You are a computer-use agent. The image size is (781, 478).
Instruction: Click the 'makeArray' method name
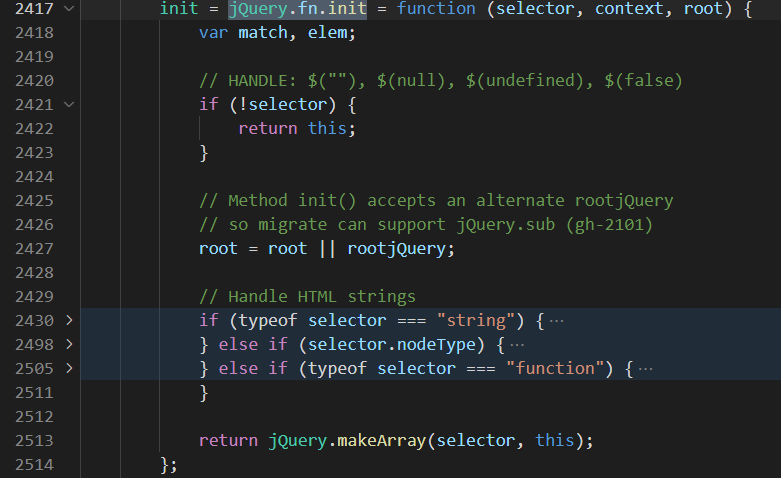pyautogui.click(x=382, y=440)
